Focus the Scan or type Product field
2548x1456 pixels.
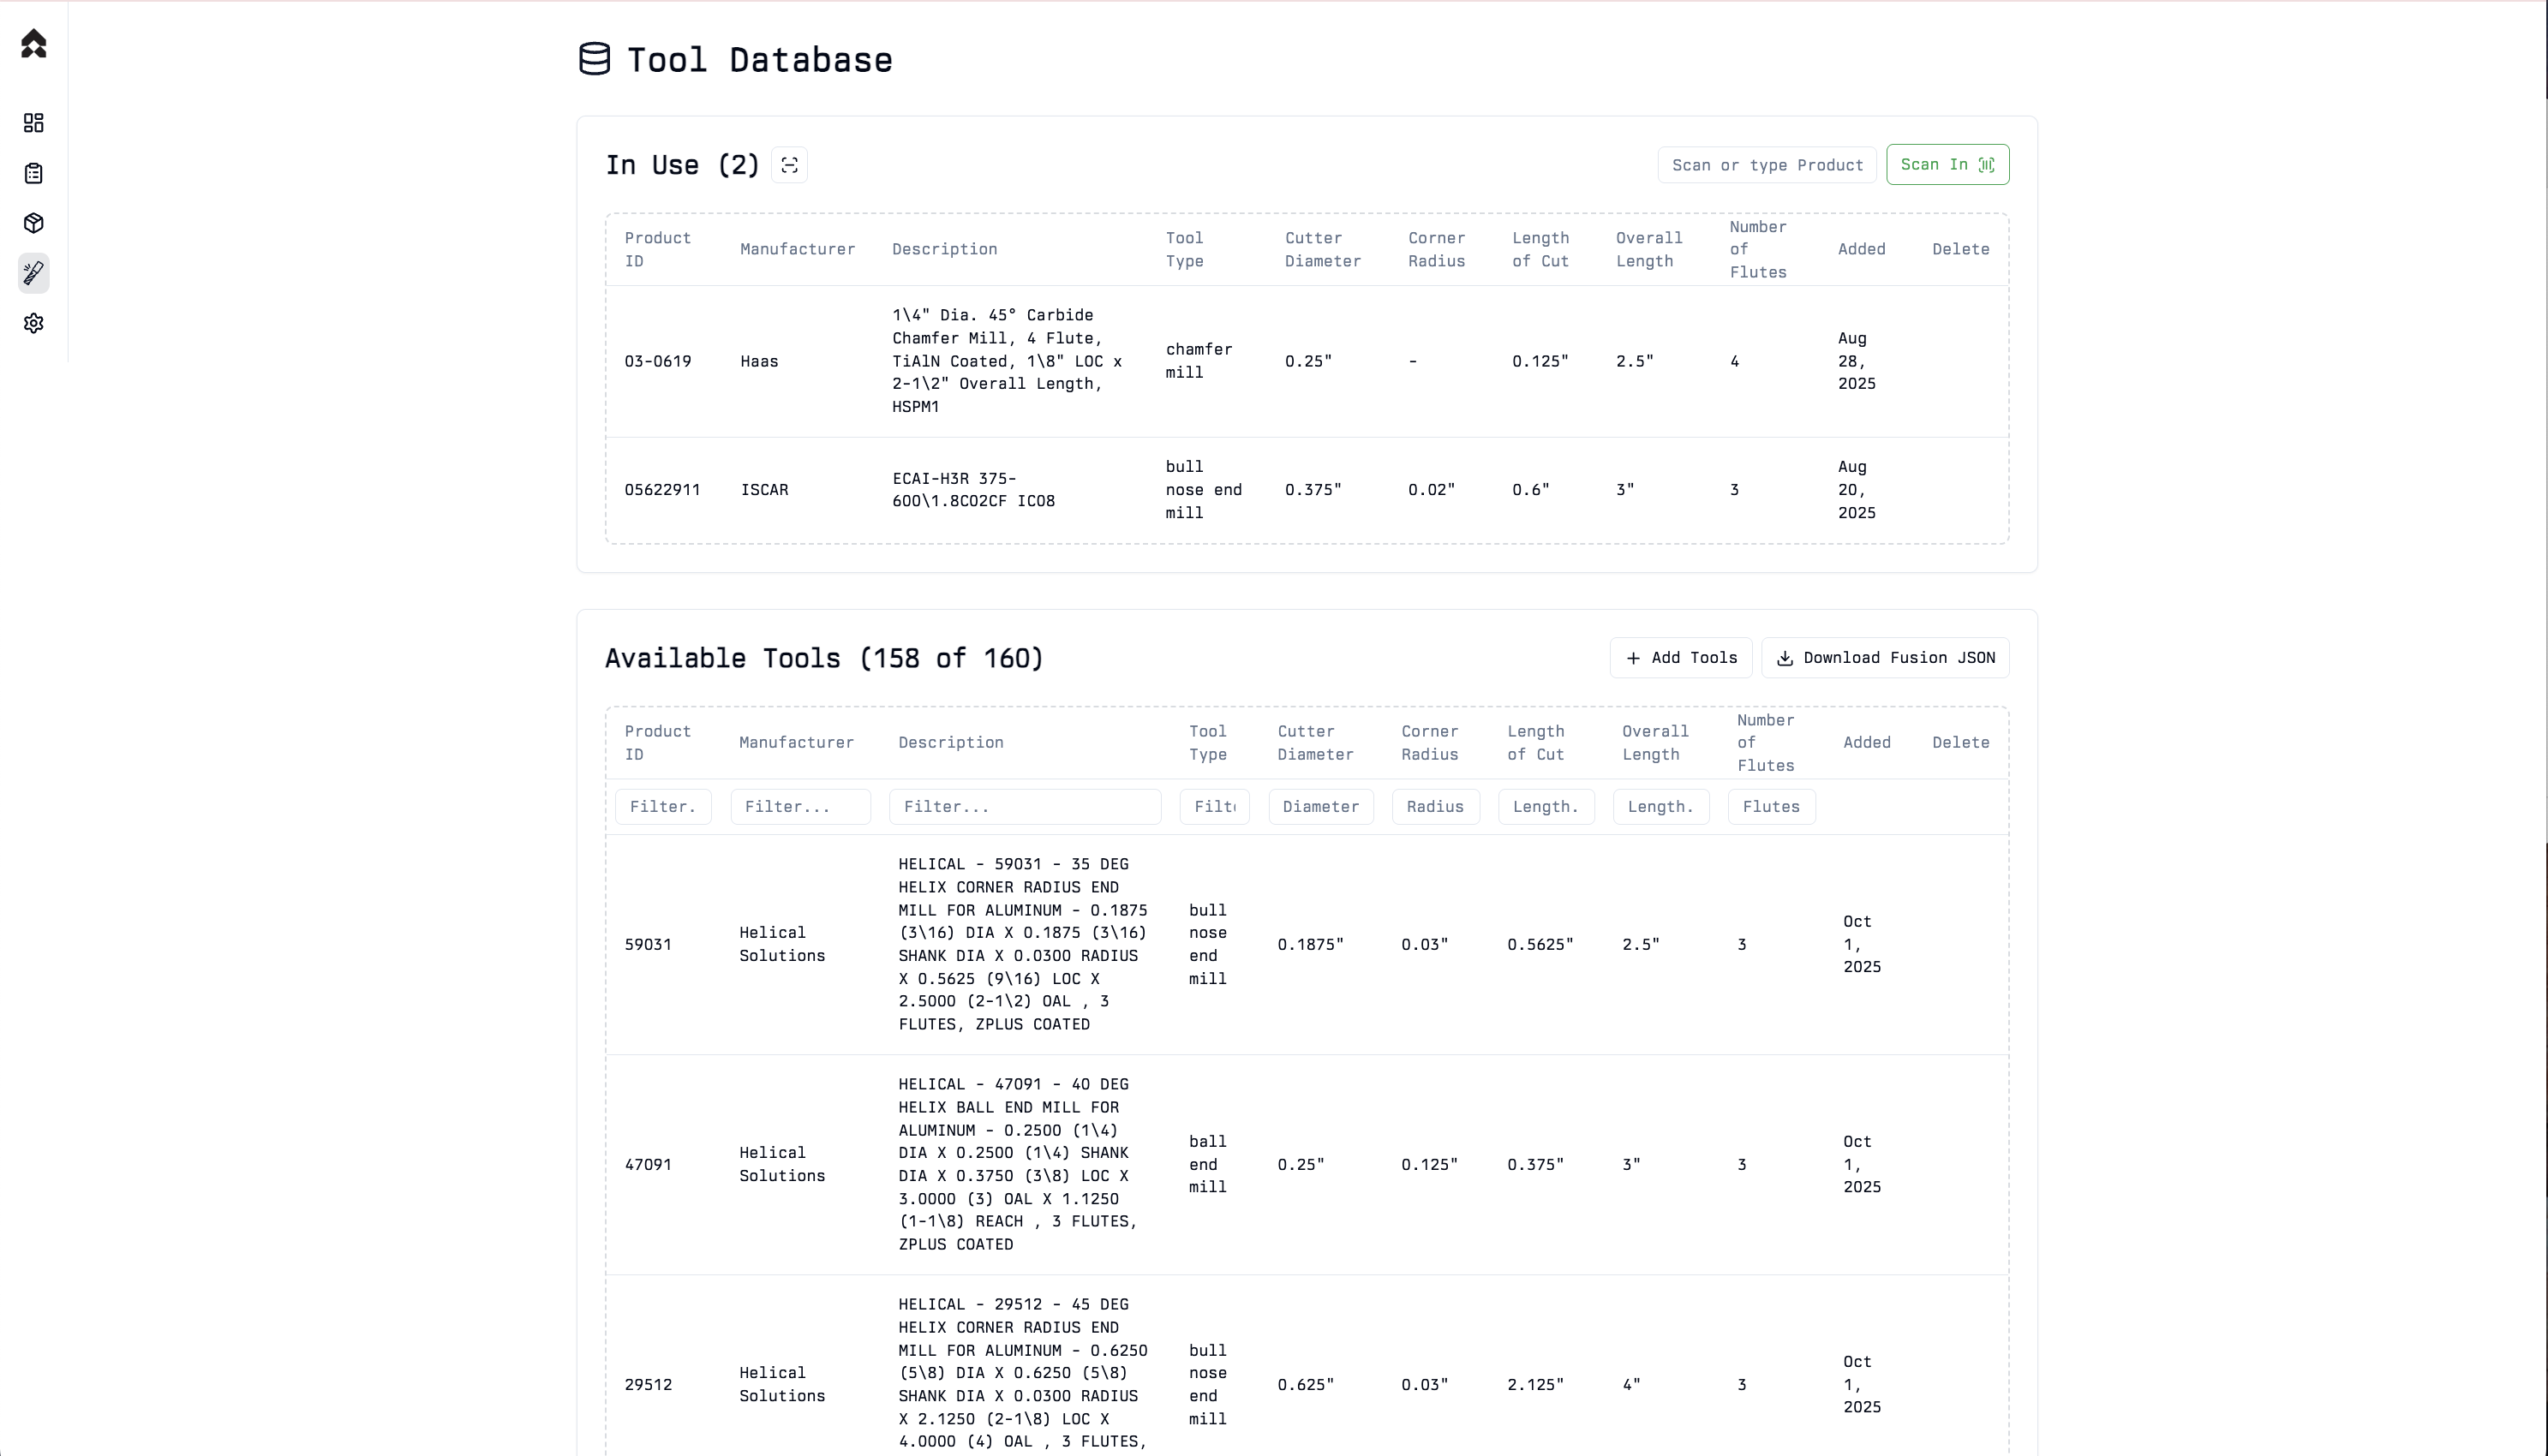tap(1766, 165)
